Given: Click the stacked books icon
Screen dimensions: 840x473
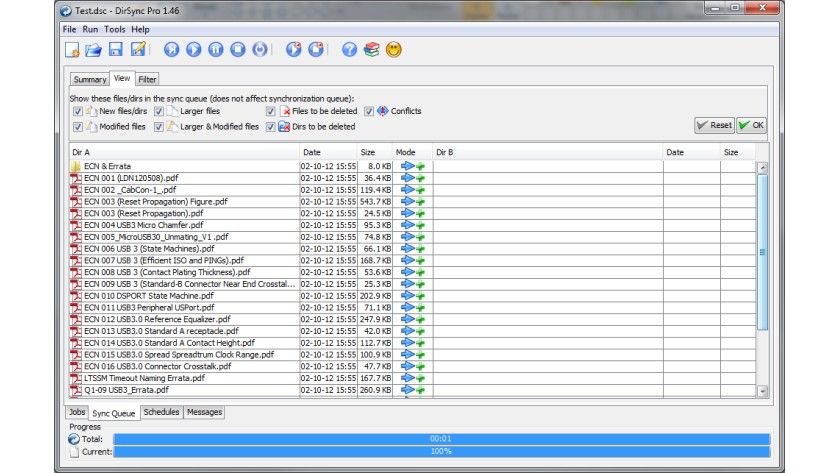Looking at the screenshot, I should coord(371,50).
